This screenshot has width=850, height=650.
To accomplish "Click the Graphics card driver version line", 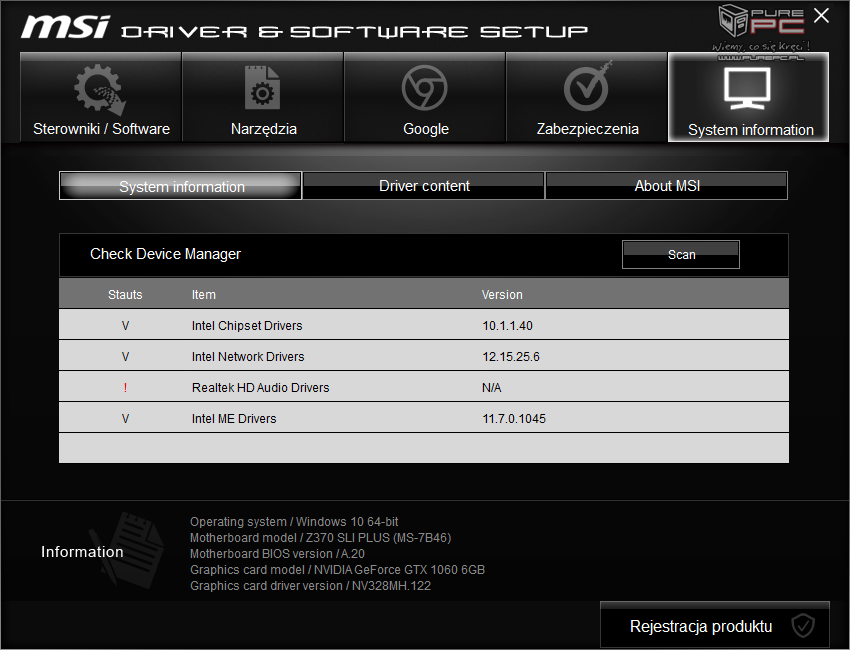I will pyautogui.click(x=310, y=585).
